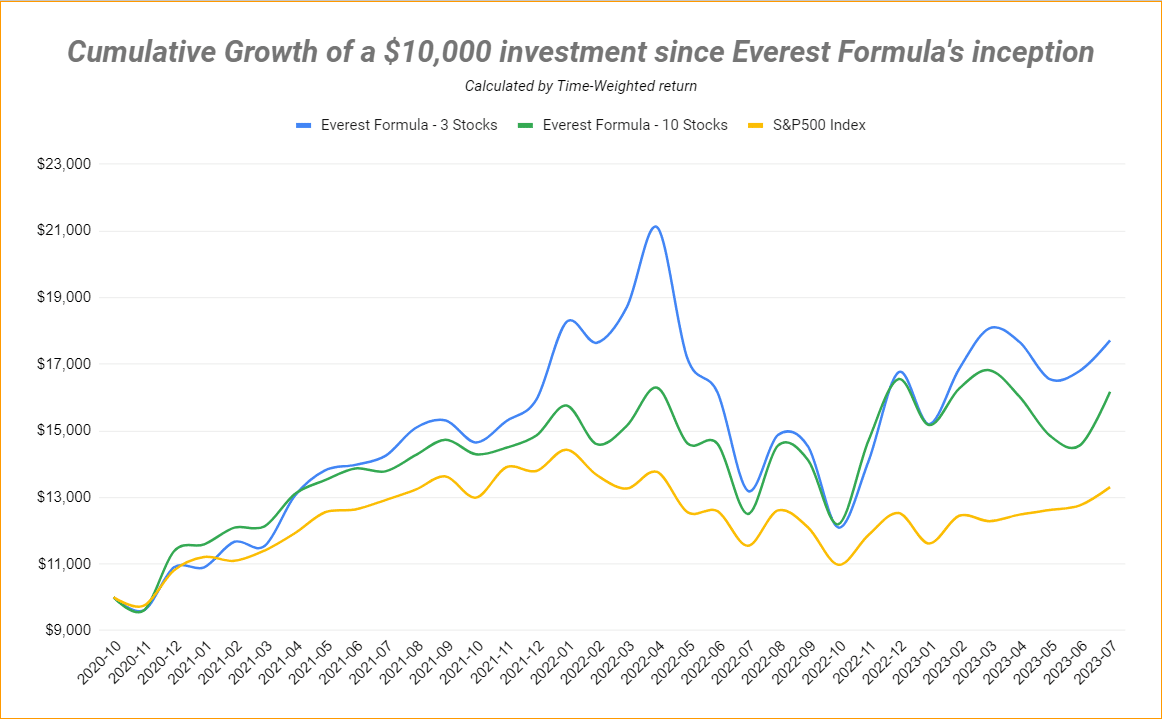Click the $17,000 y-axis label
The height and width of the screenshot is (719, 1162).
64,364
